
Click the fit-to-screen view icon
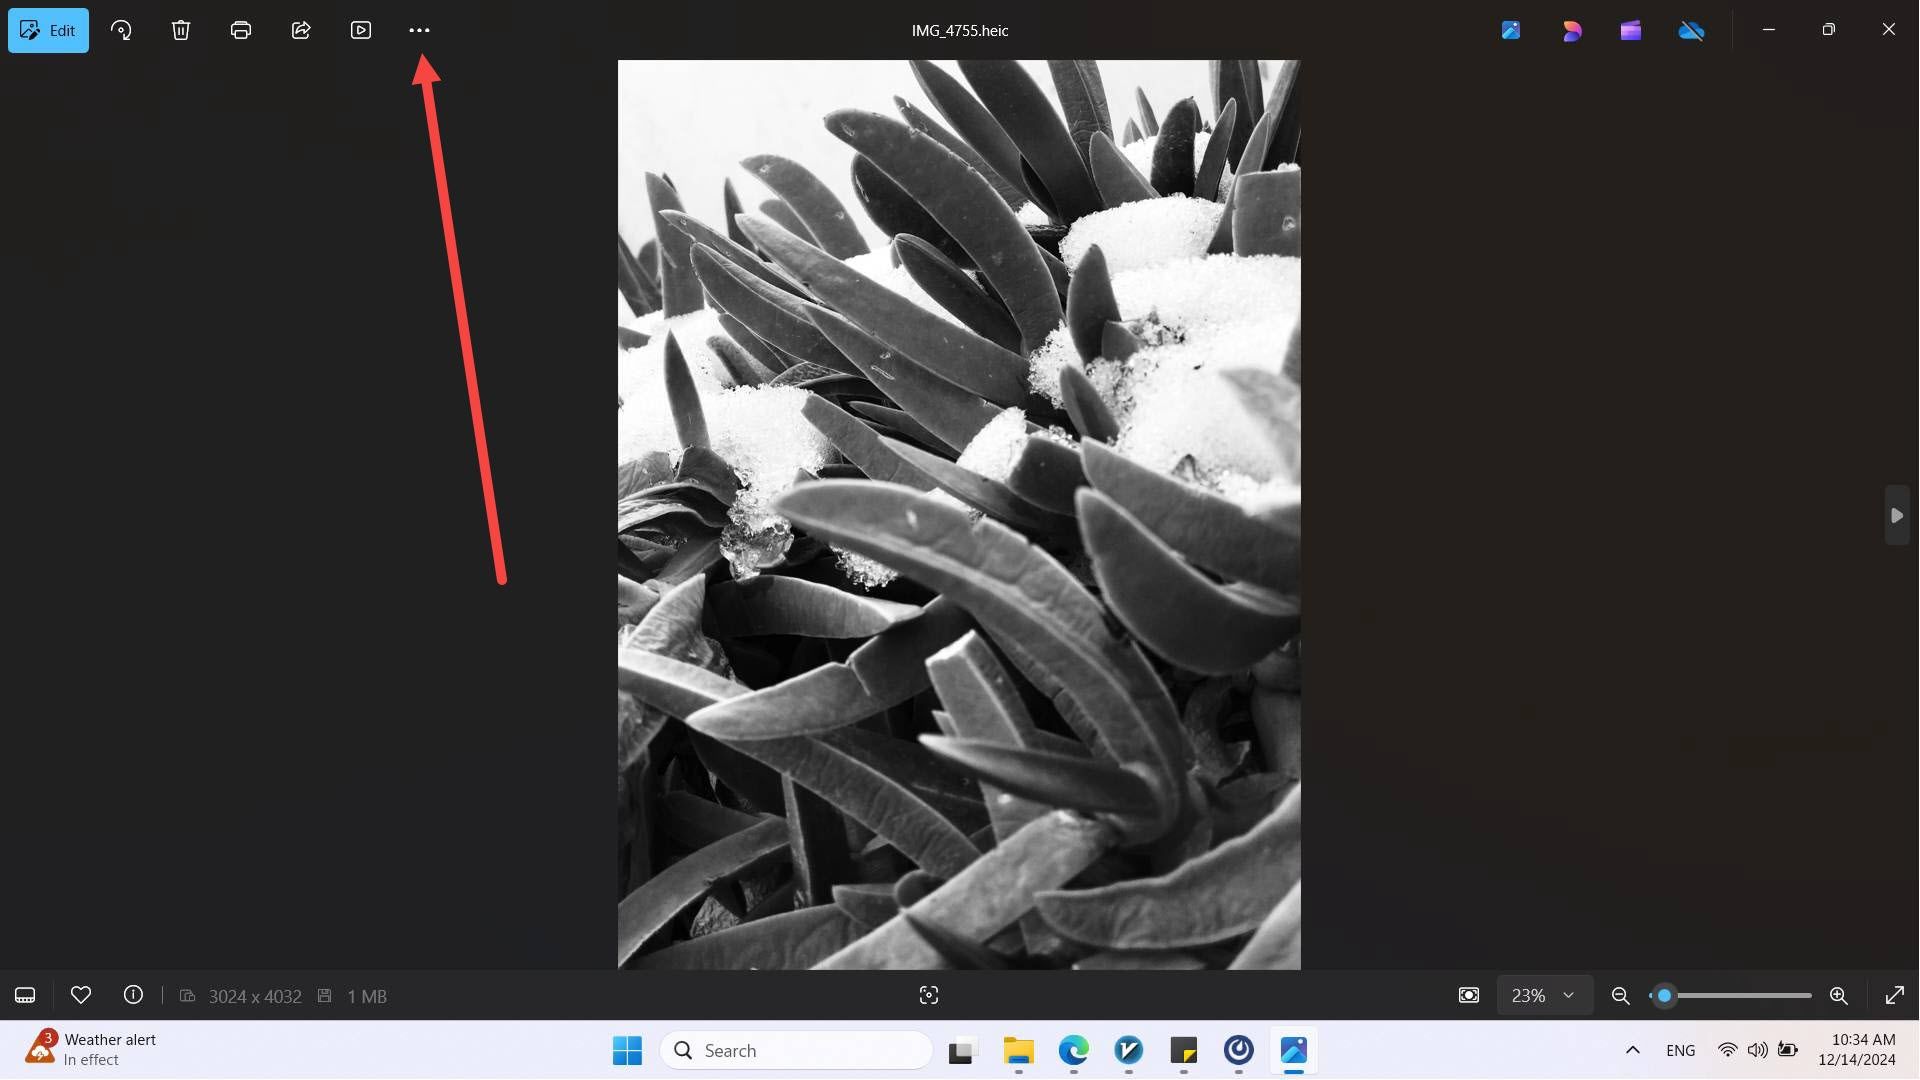(x=1895, y=994)
